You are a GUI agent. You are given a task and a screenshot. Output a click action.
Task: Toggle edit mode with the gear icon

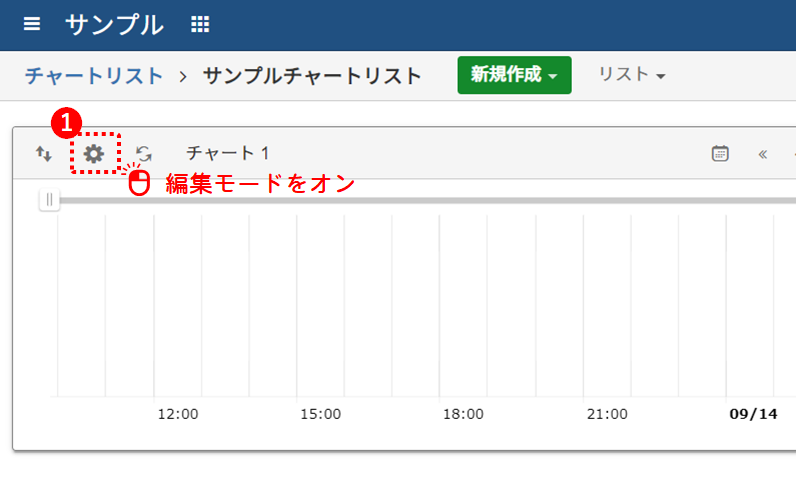pos(94,153)
